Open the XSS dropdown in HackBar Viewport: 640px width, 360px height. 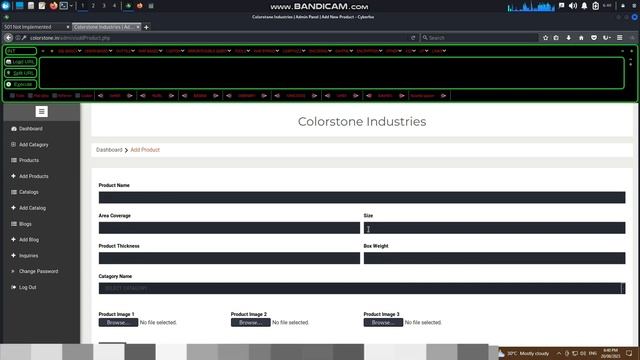[411, 51]
